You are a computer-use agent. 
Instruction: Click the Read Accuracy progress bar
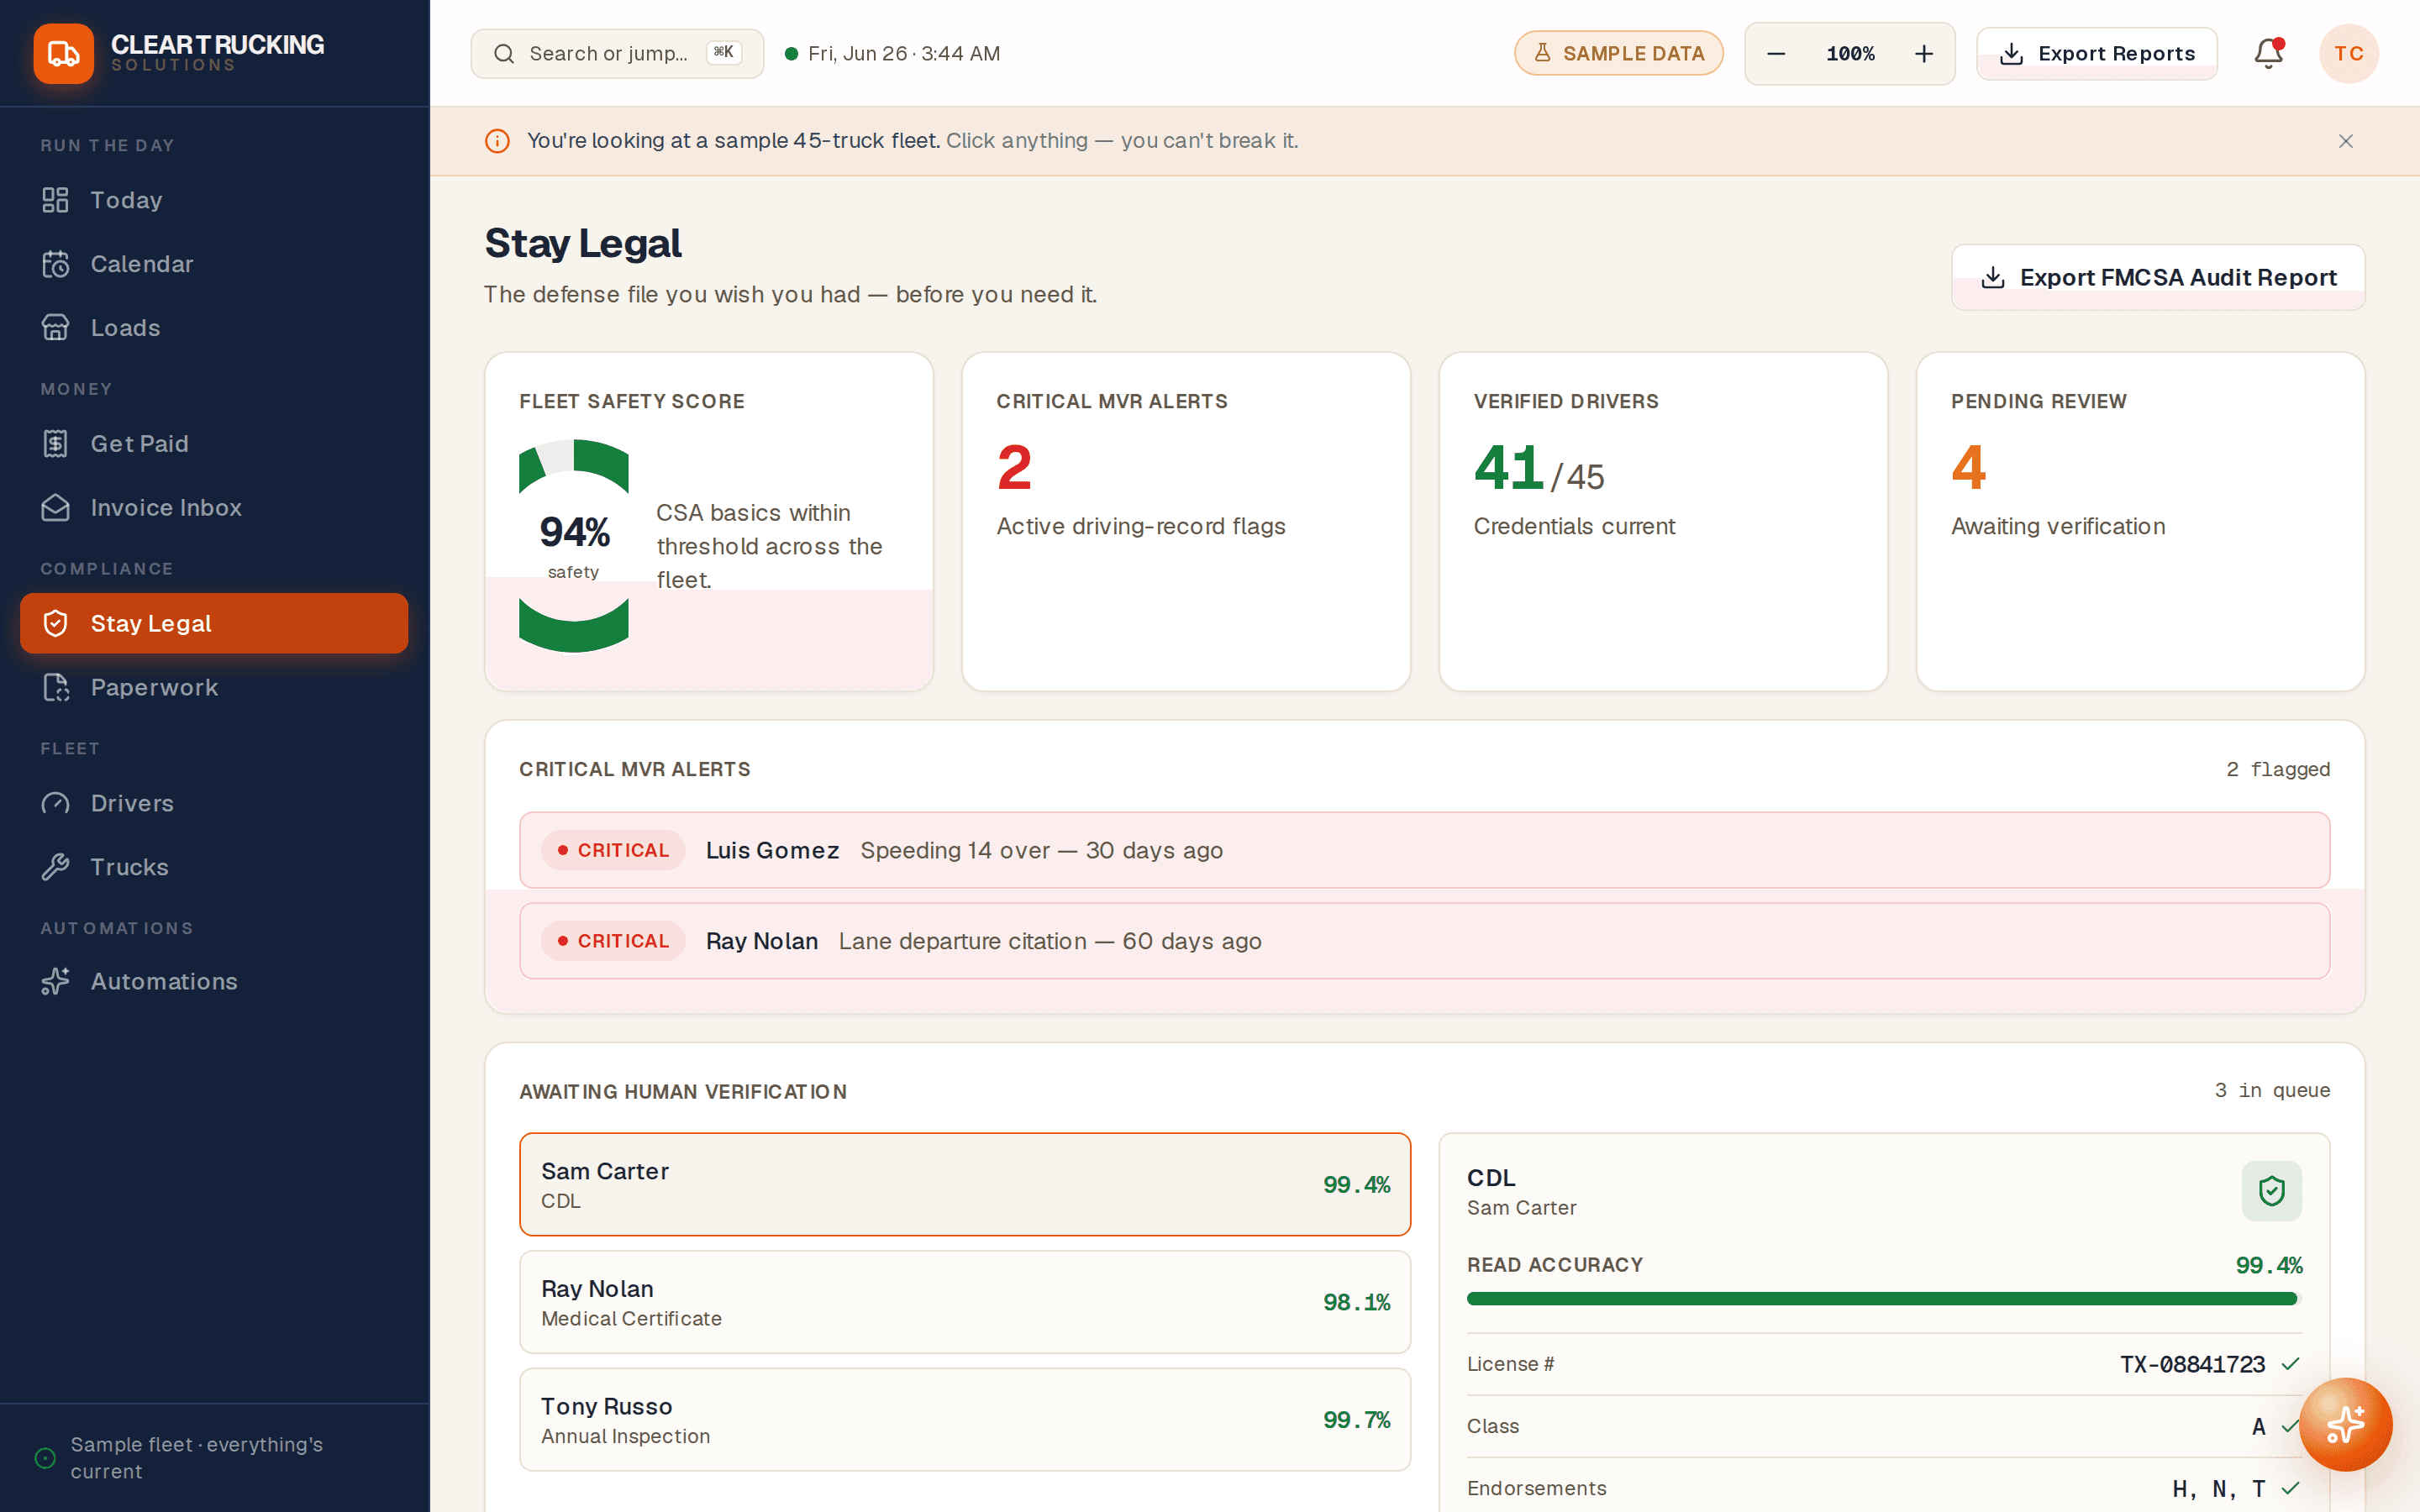pyautogui.click(x=1884, y=1298)
